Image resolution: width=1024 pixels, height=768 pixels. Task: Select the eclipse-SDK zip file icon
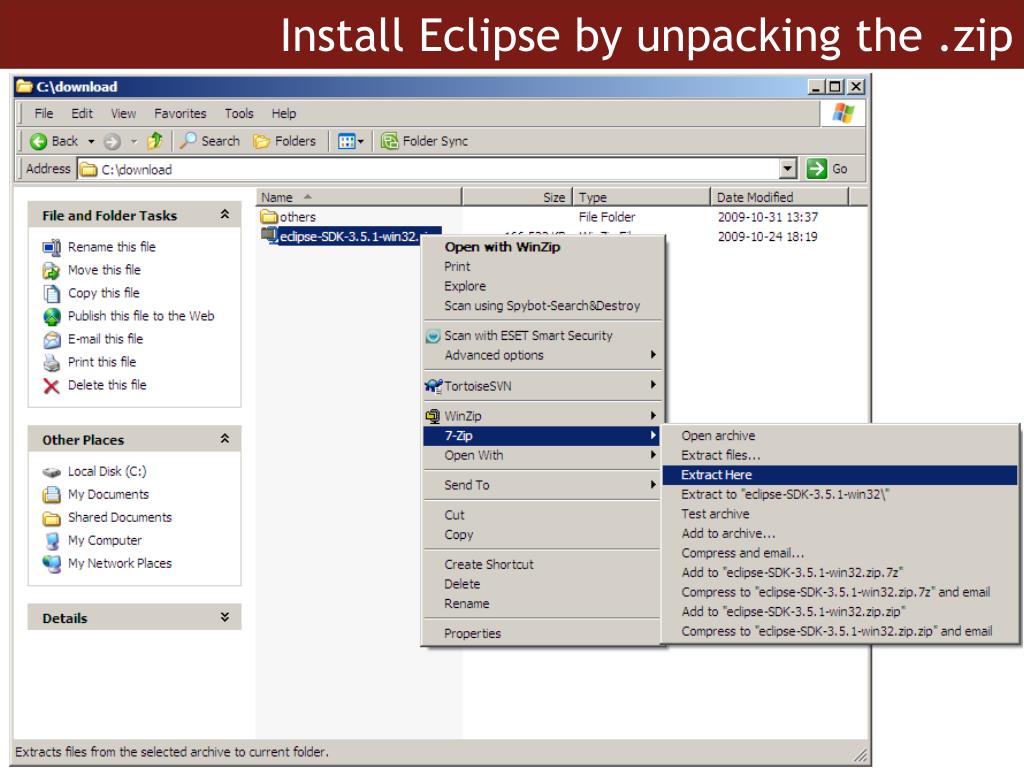pyautogui.click(x=268, y=235)
